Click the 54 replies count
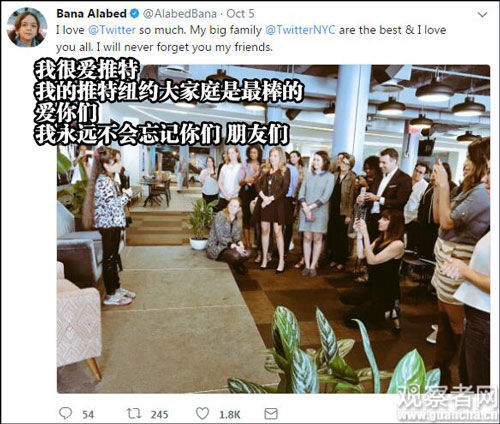Screen dimensions: 500x424 [x=88, y=415]
